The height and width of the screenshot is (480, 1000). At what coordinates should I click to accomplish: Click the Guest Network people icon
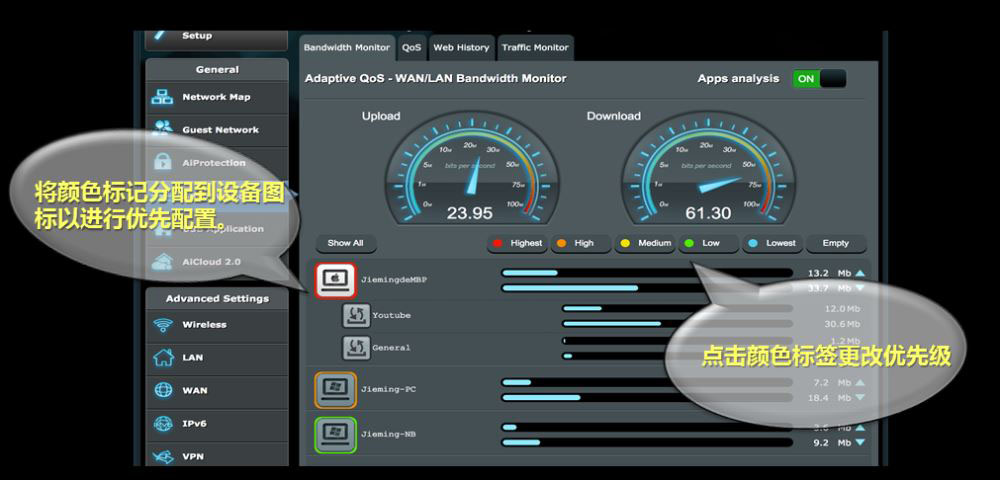coord(163,129)
